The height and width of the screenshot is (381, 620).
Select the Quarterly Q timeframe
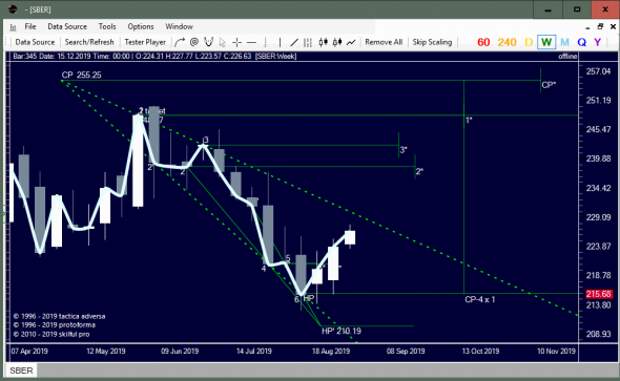582,42
